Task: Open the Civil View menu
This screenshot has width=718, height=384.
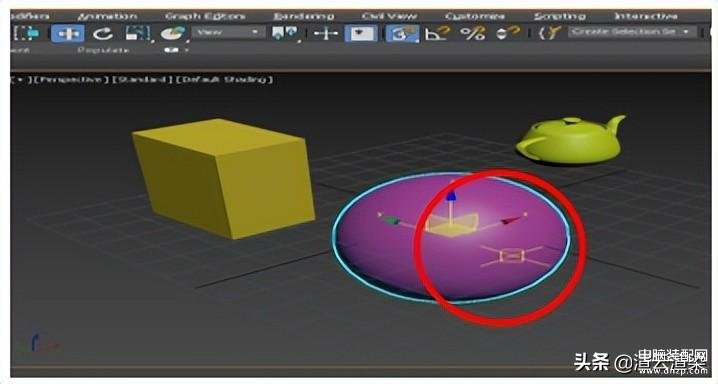Action: click(x=389, y=16)
